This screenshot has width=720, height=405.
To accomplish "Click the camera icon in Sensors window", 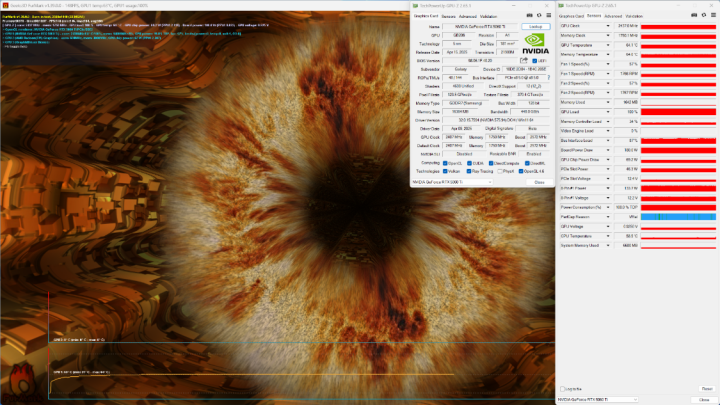I will (694, 16).
